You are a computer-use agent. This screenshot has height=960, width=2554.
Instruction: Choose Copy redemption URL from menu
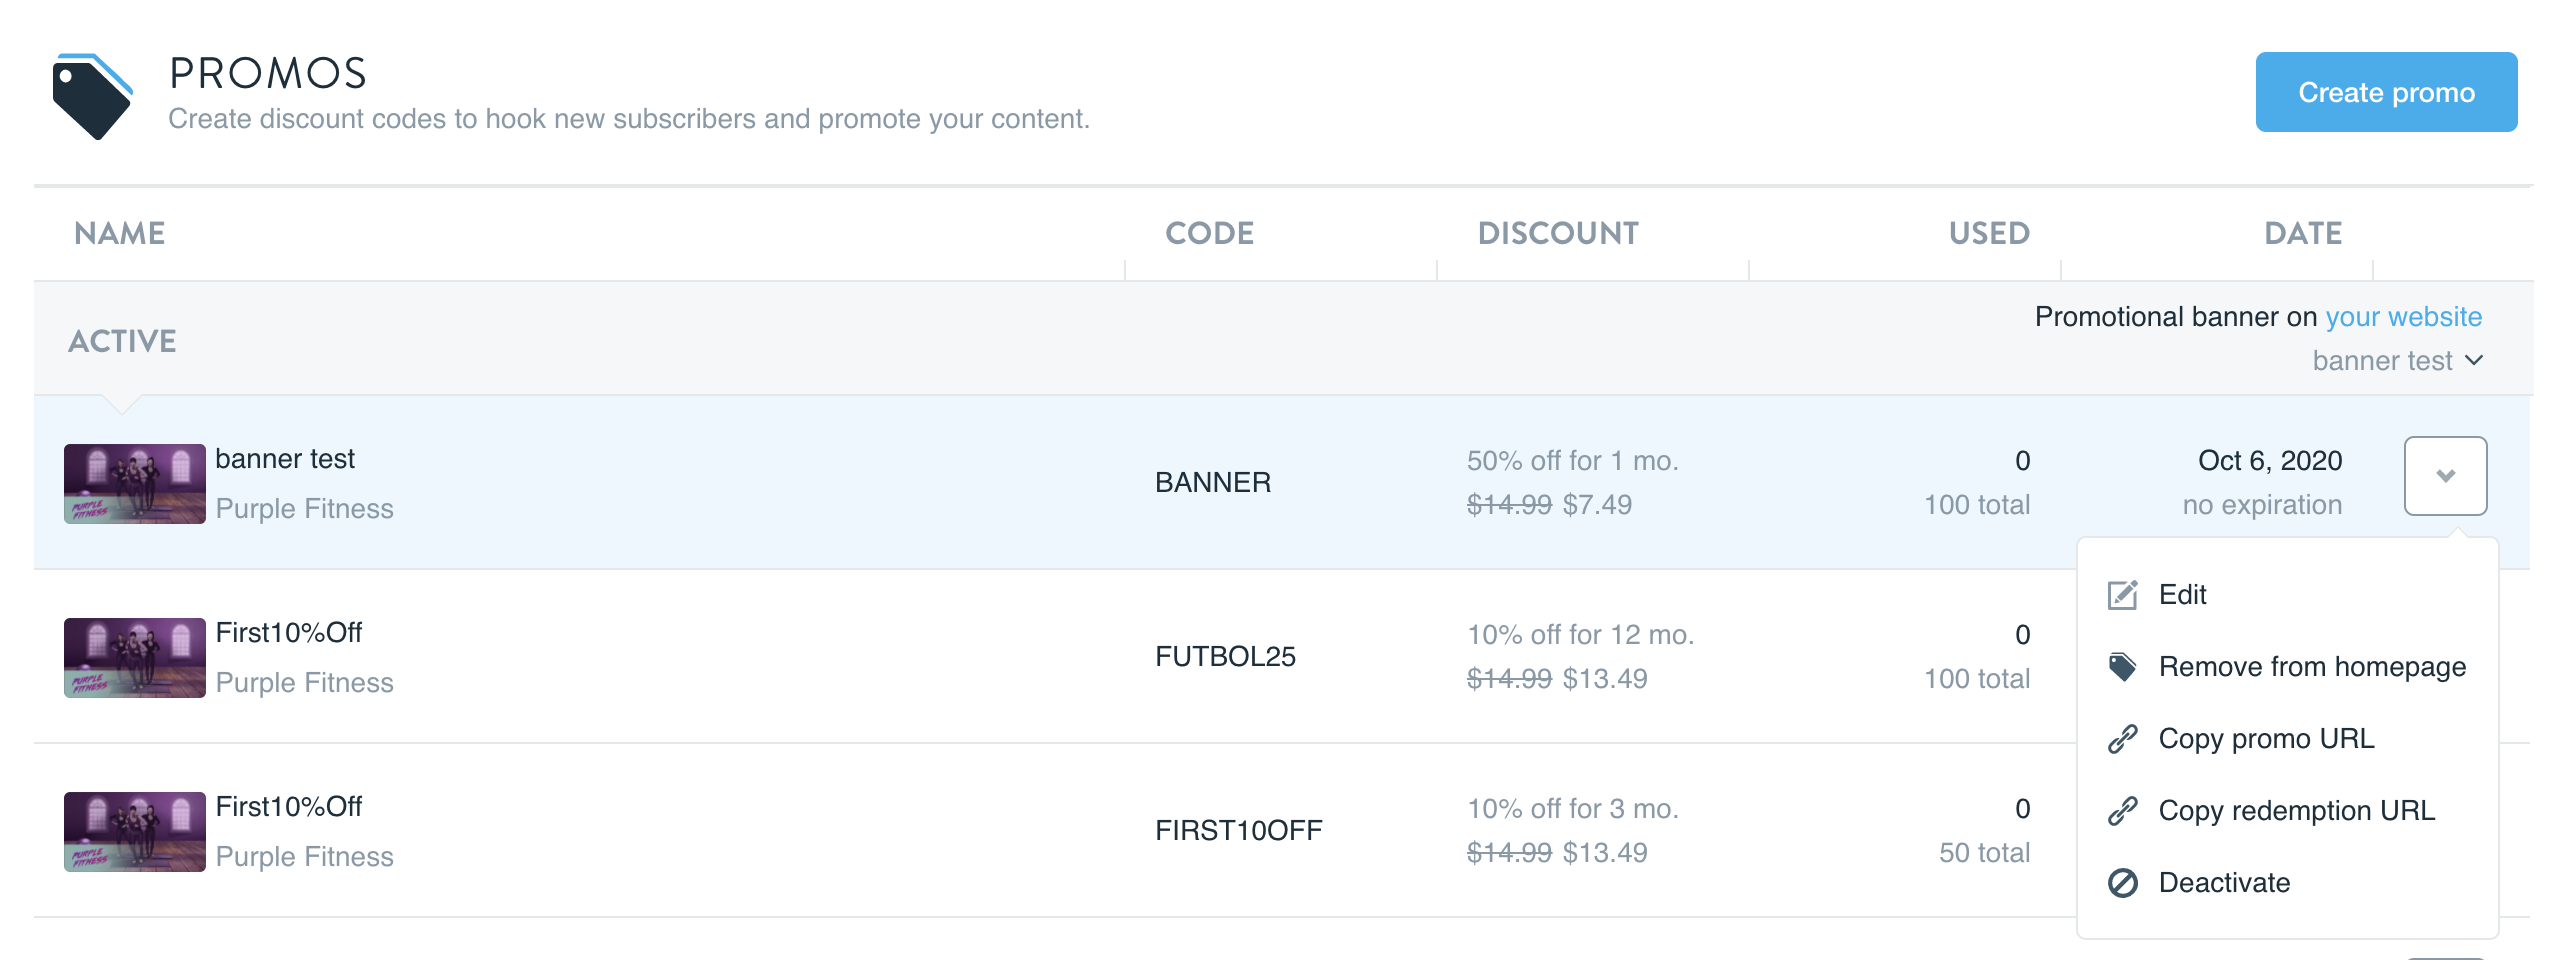[2296, 811]
